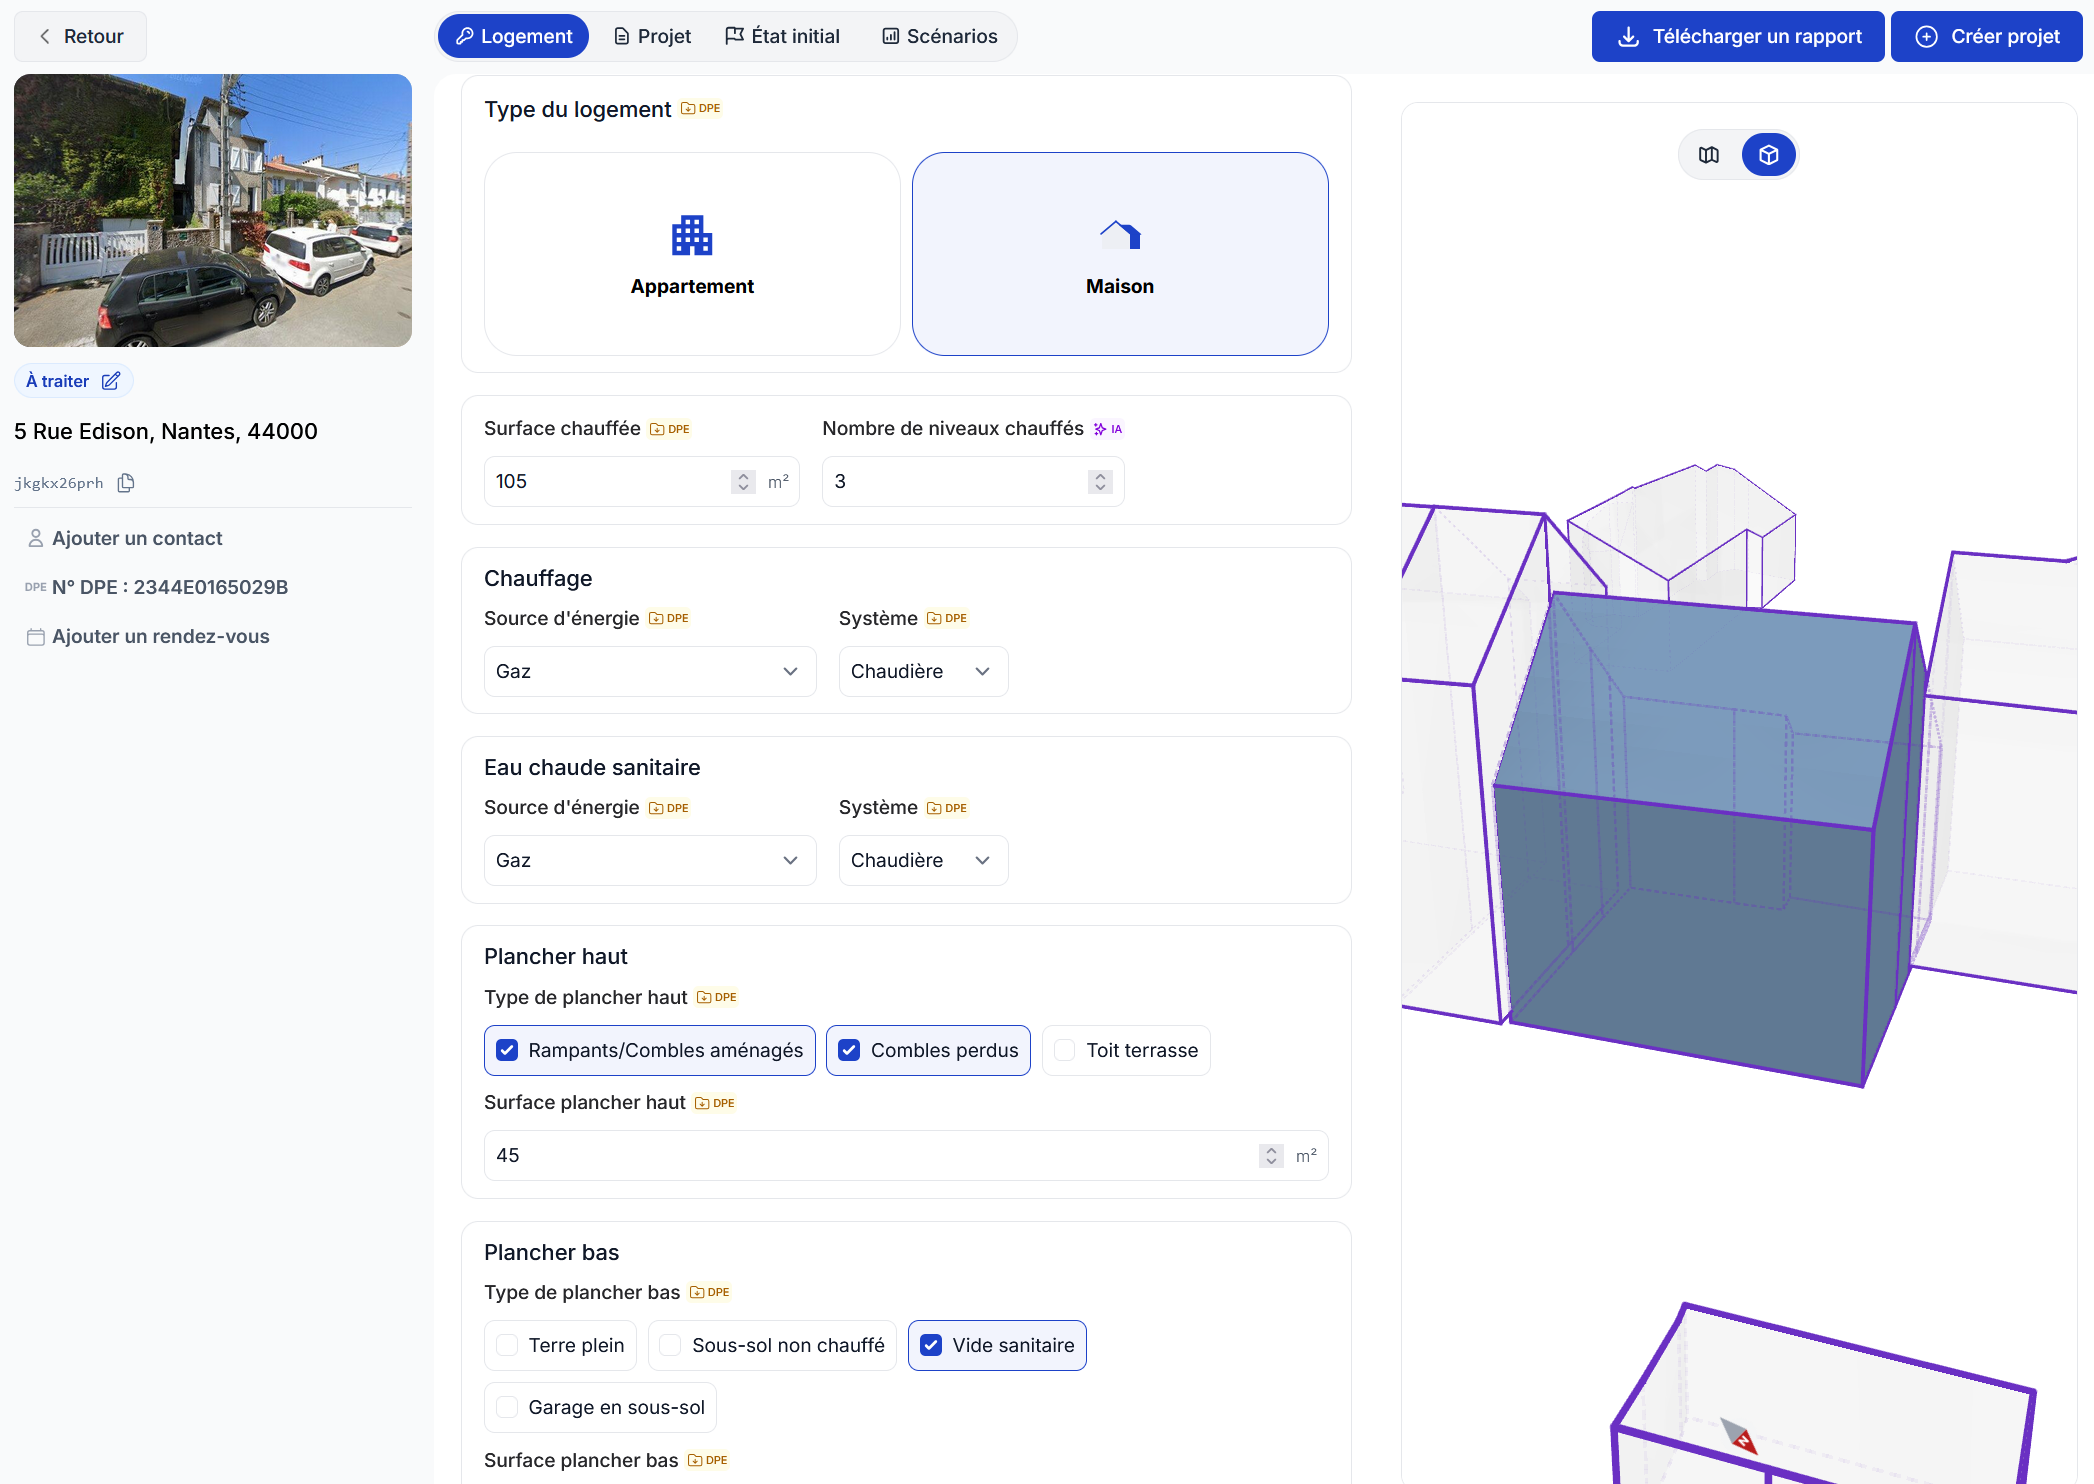Click the Nombre de niveaux chauffés stepper
This screenshot has height=1484, width=2094.
tap(1100, 482)
